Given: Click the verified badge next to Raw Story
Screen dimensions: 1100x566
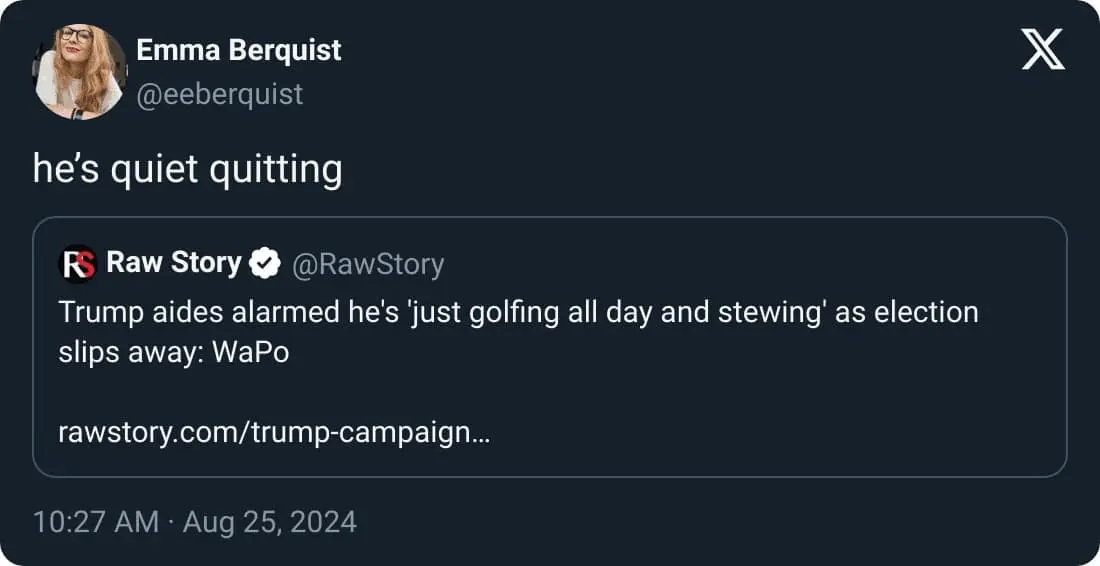Looking at the screenshot, I should pyautogui.click(x=264, y=264).
